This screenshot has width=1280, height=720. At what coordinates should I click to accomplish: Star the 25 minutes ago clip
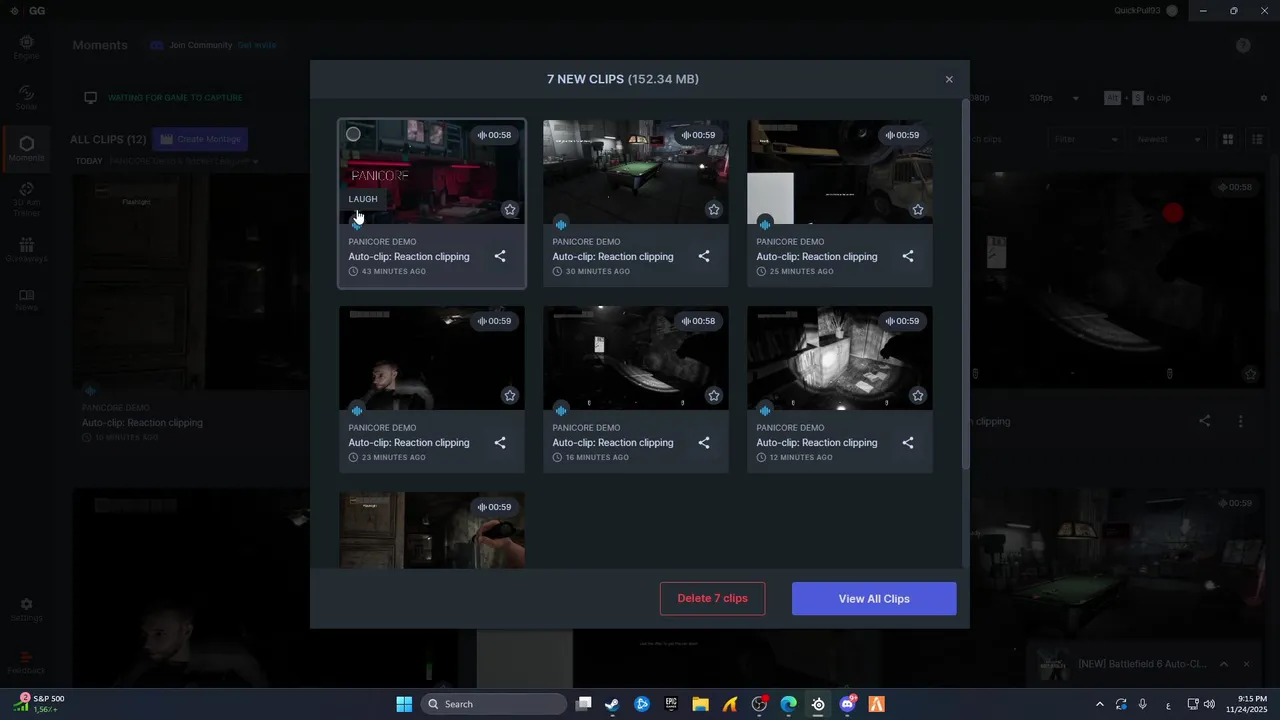click(918, 210)
